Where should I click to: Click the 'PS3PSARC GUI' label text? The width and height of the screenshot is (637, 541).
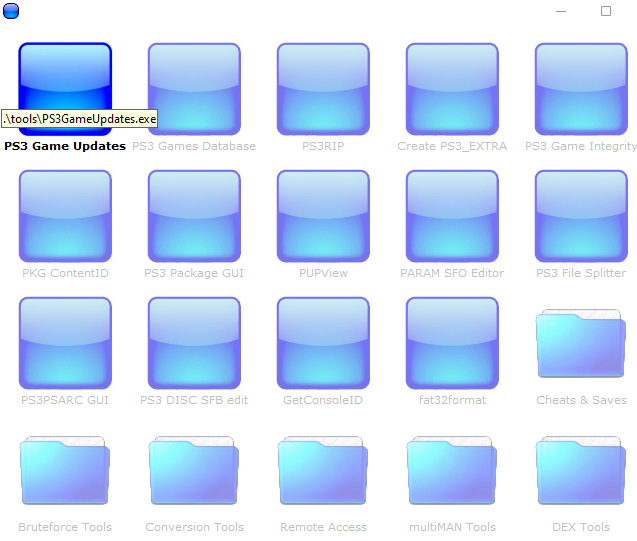tap(65, 400)
